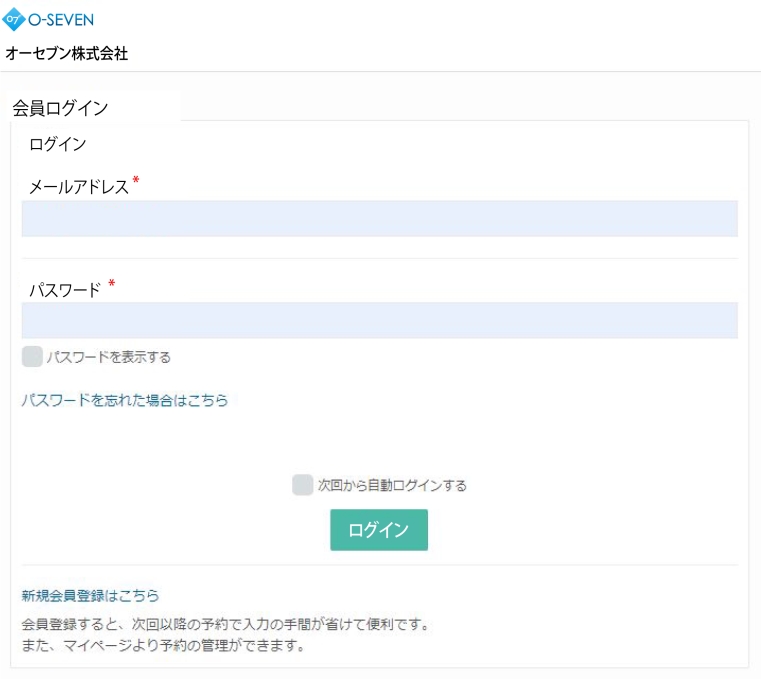This screenshot has width=761, height=679.
Task: Focus the パスワード input field
Action: (379, 320)
